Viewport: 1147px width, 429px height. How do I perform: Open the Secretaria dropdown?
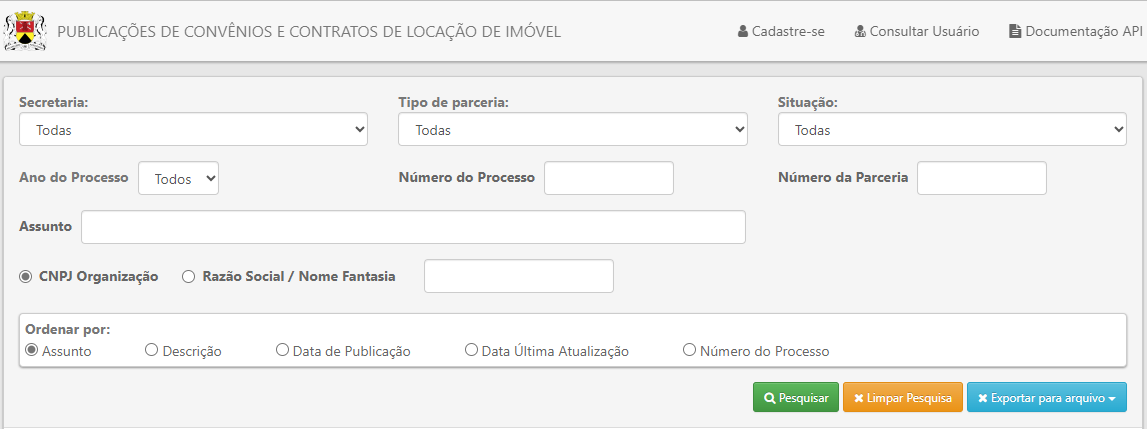(x=193, y=130)
